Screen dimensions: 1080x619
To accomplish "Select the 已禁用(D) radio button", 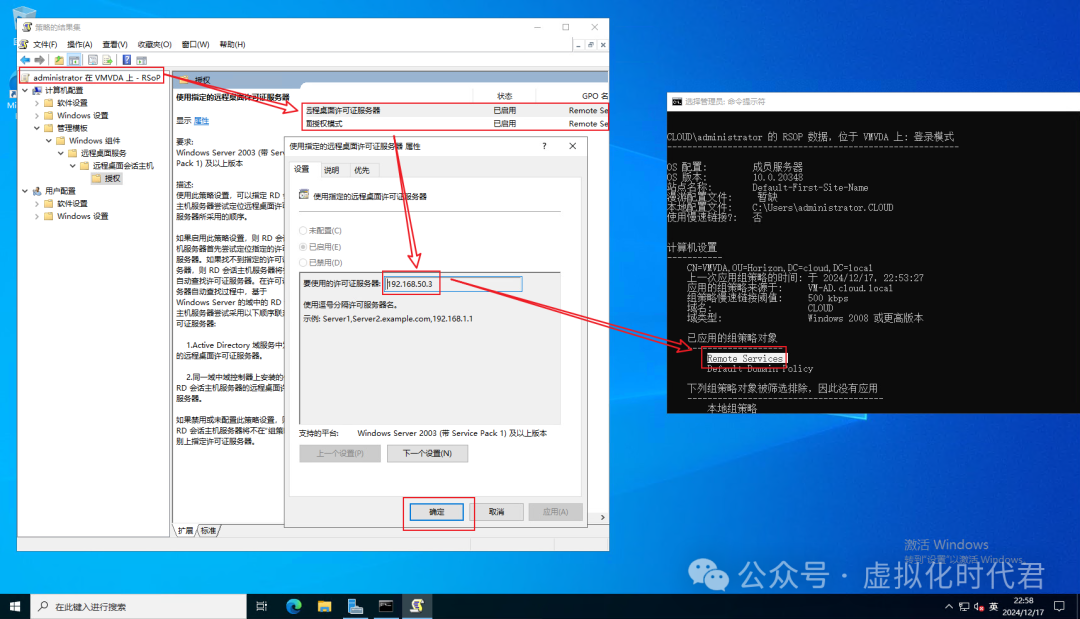I will click(x=304, y=262).
